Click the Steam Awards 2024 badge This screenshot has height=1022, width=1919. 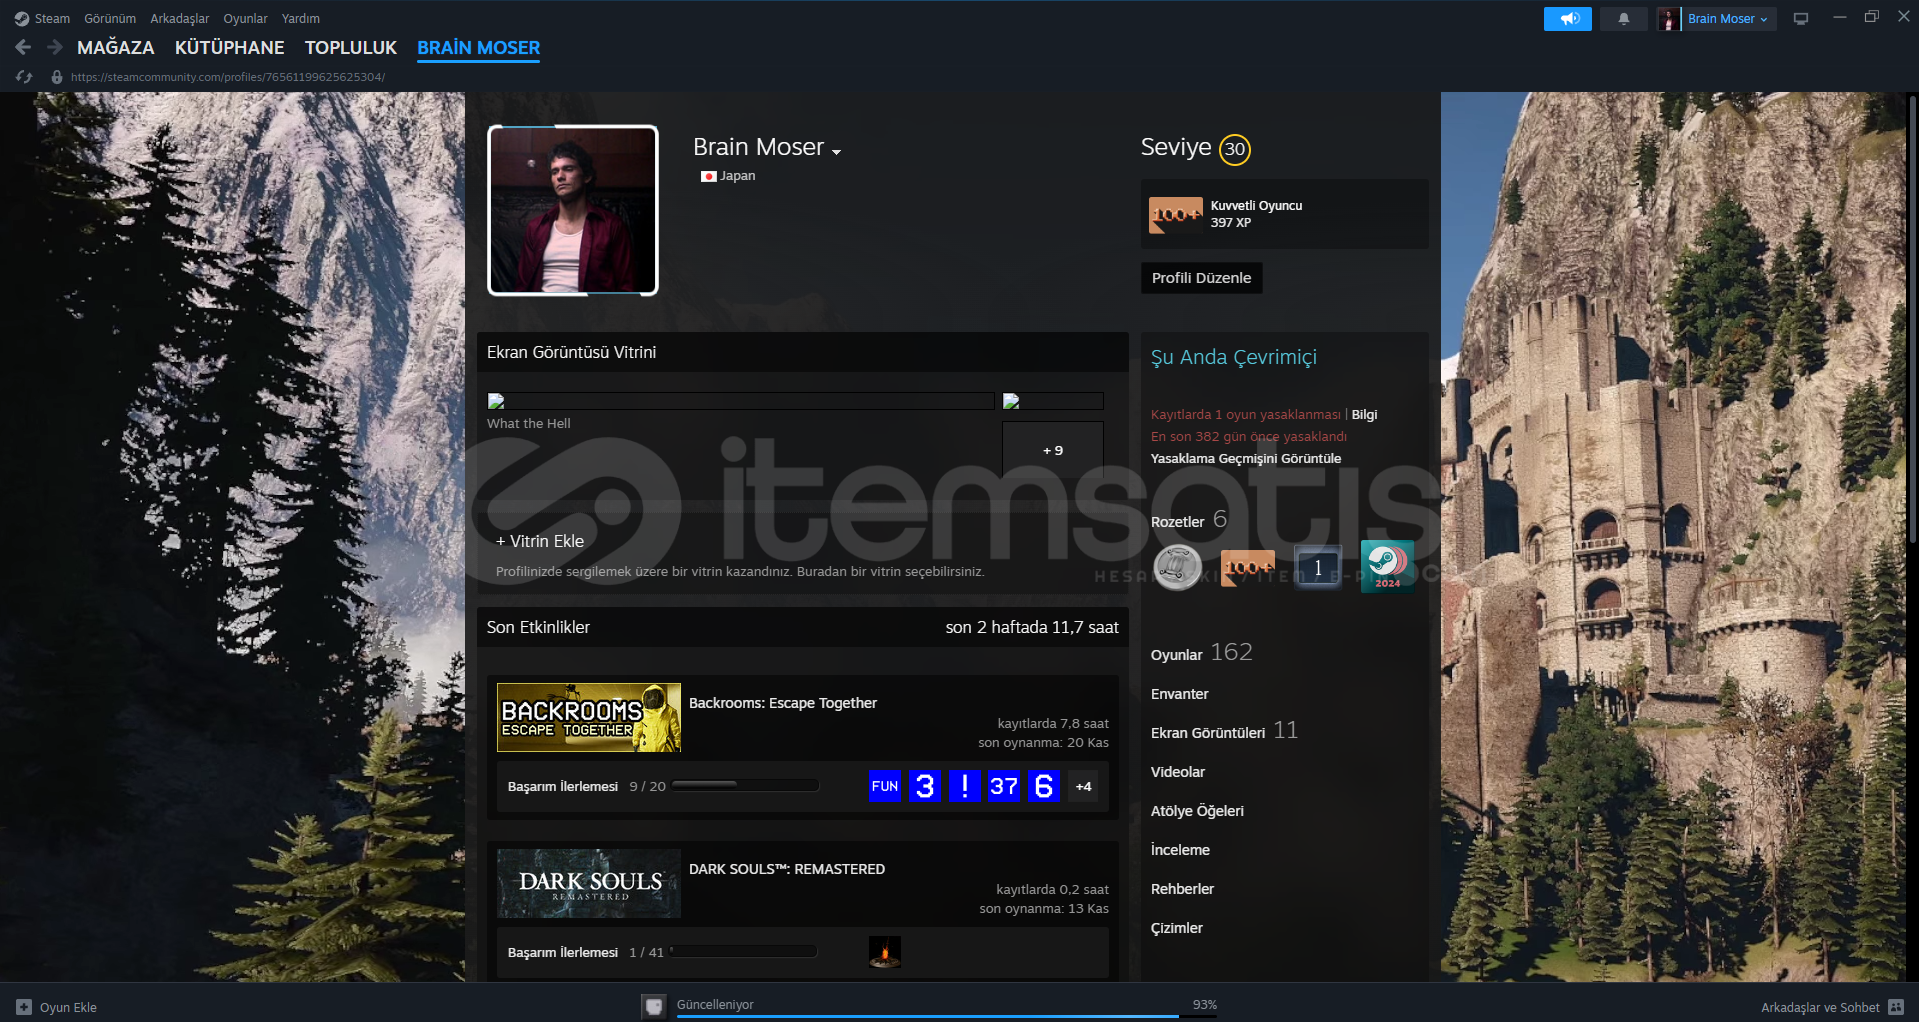[1387, 567]
